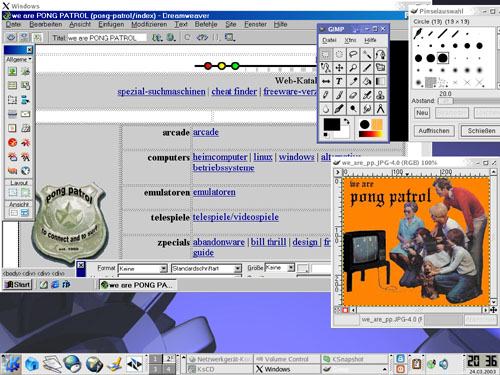Screen dimensions: 500x375
Task: Select the Lasso free select tool
Action: point(353,54)
